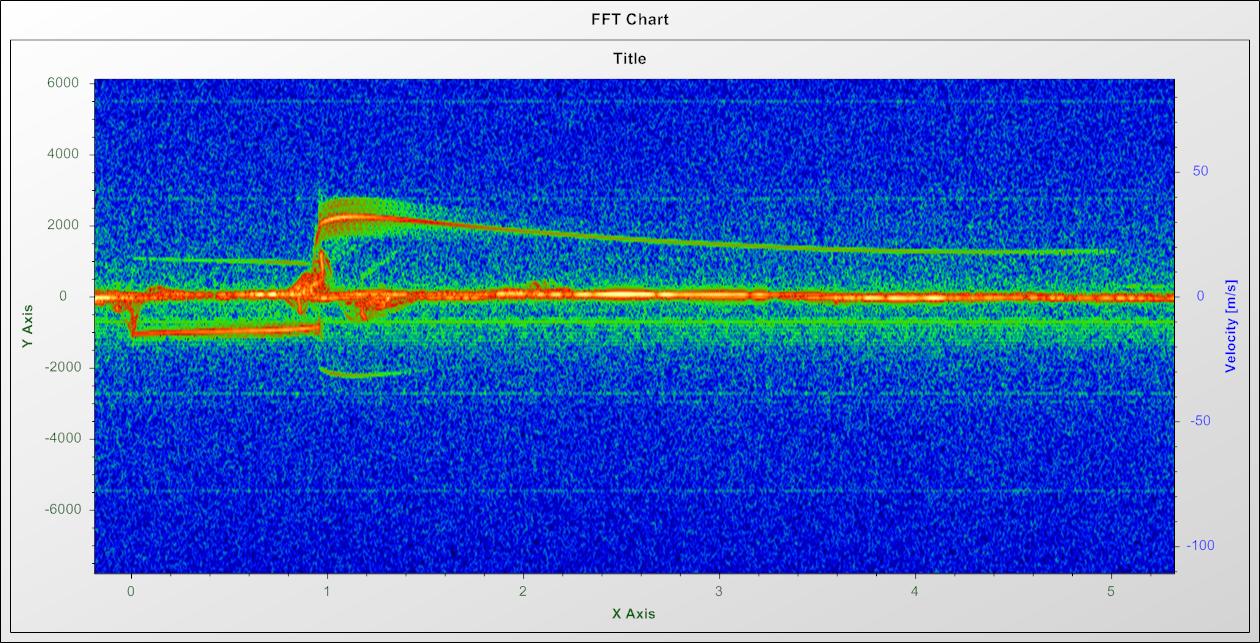
Task: Click the -50 tick on Velocity axis
Action: [x=1198, y=420]
